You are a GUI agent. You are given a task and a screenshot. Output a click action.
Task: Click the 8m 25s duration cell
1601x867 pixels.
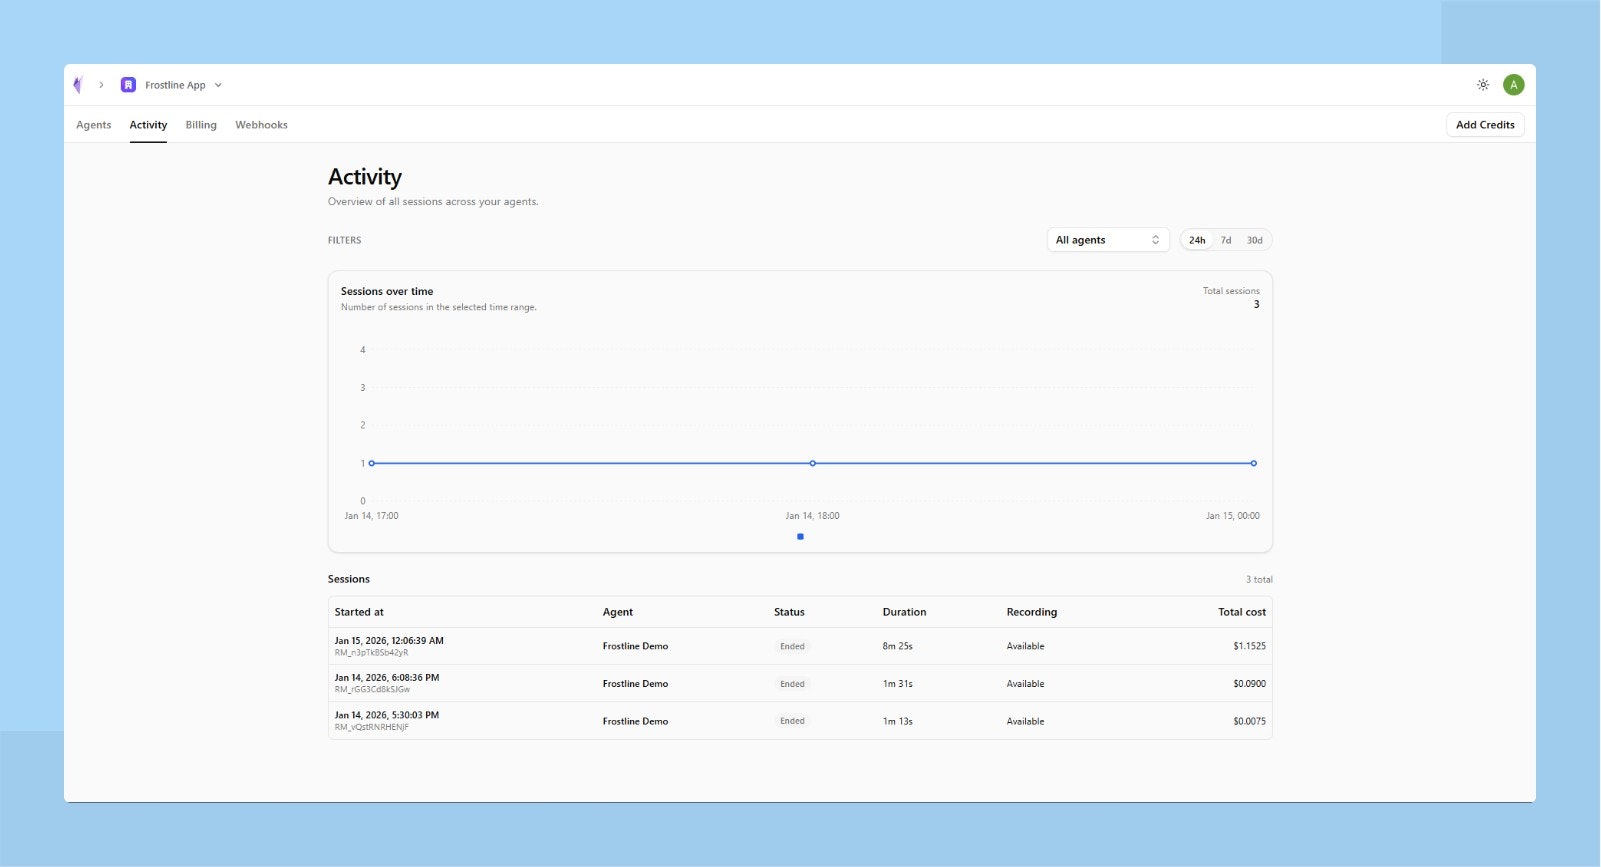[897, 646]
